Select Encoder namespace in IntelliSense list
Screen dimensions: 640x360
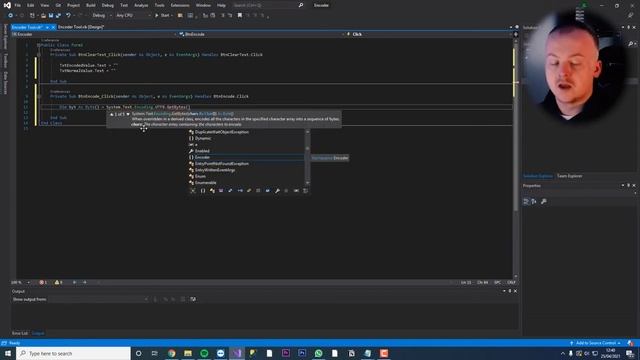point(246,157)
